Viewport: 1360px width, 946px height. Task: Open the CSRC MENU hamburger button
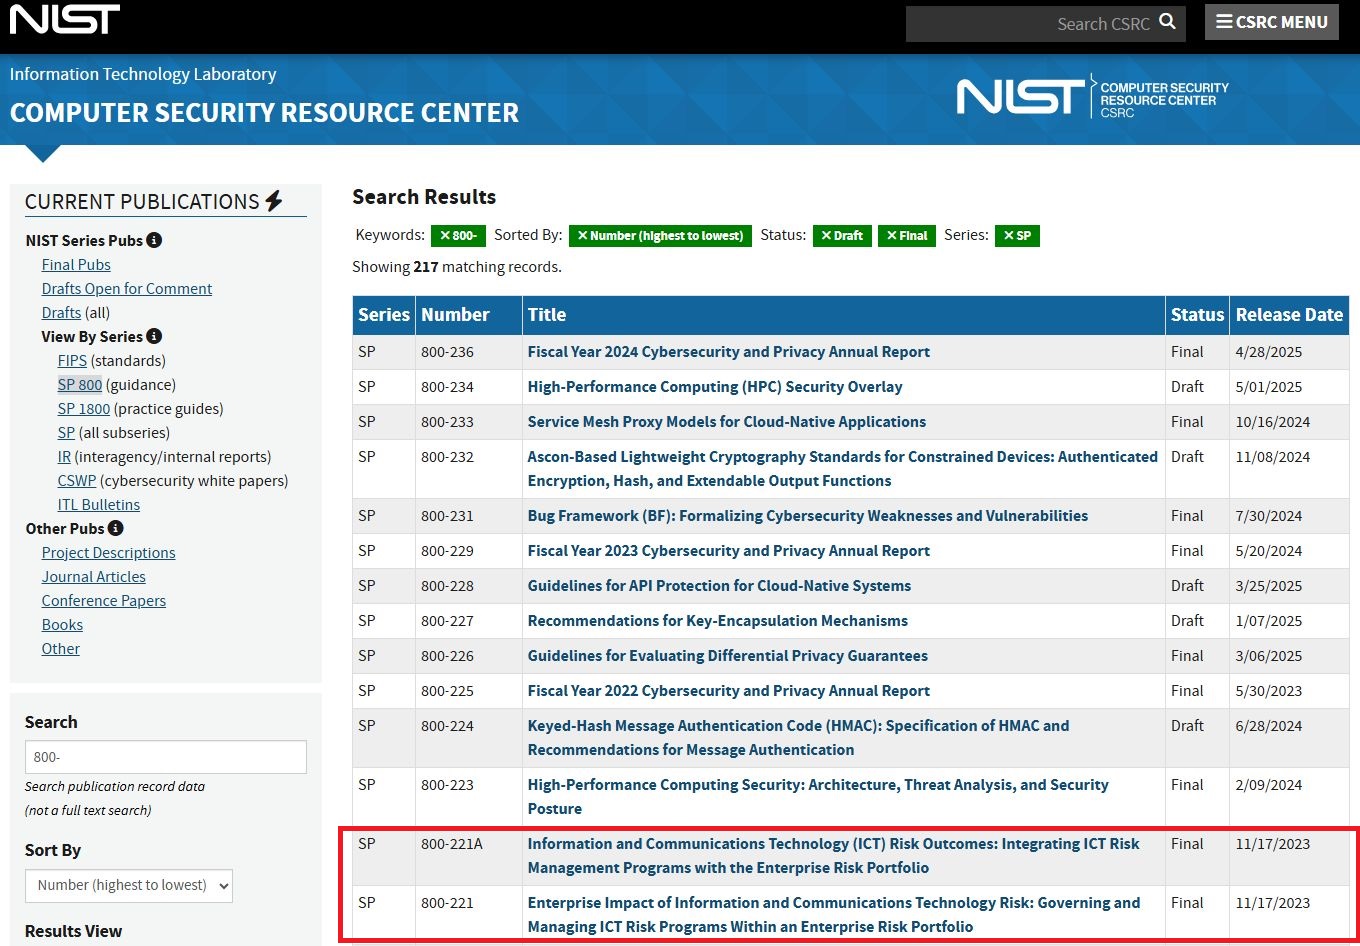1272,22
